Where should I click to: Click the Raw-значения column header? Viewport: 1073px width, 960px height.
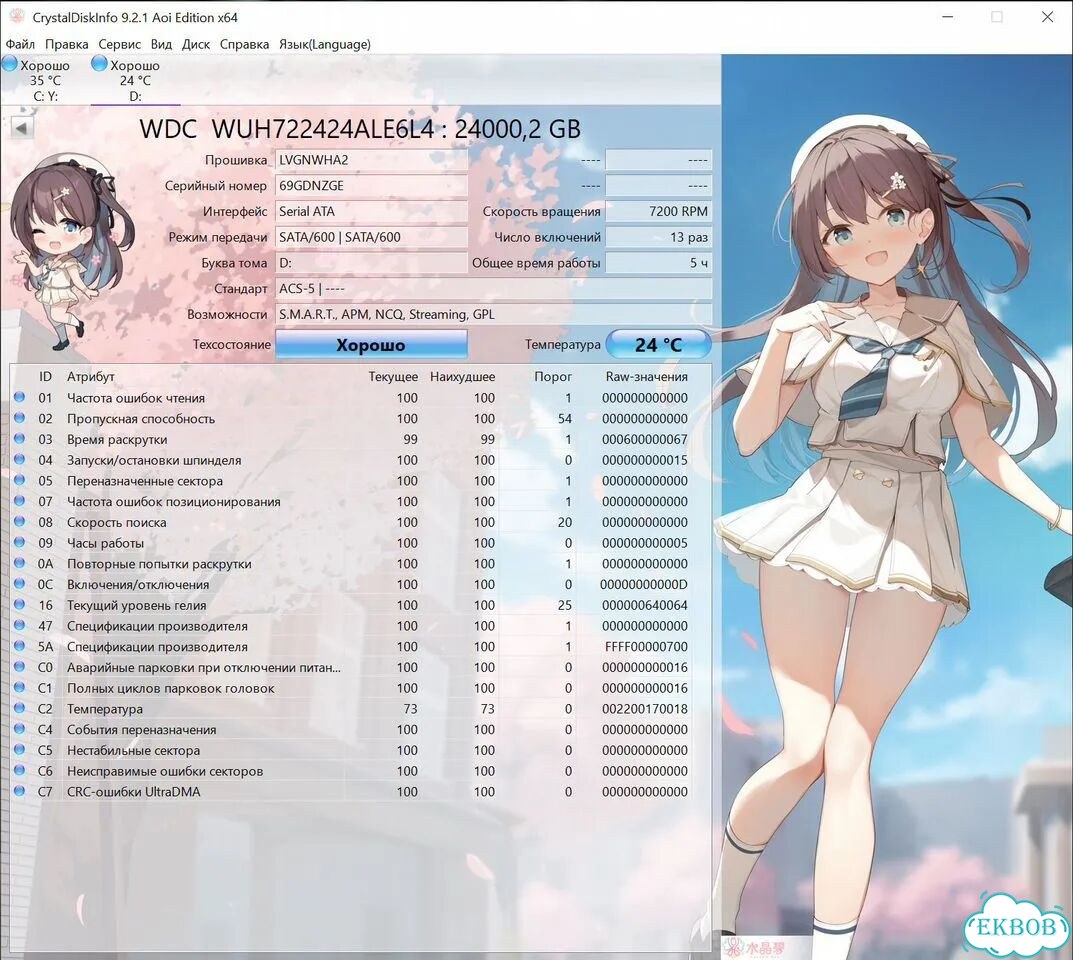pos(646,377)
